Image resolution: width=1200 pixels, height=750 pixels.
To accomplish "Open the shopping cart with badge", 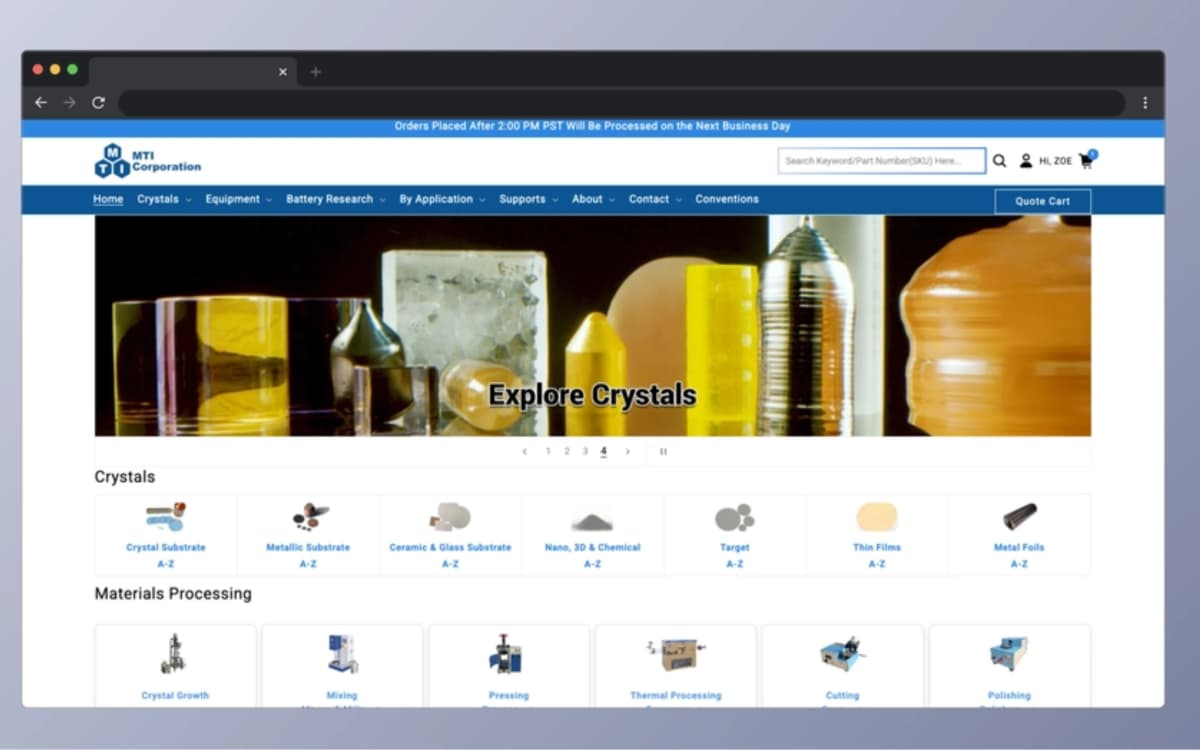I will pyautogui.click(x=1085, y=161).
